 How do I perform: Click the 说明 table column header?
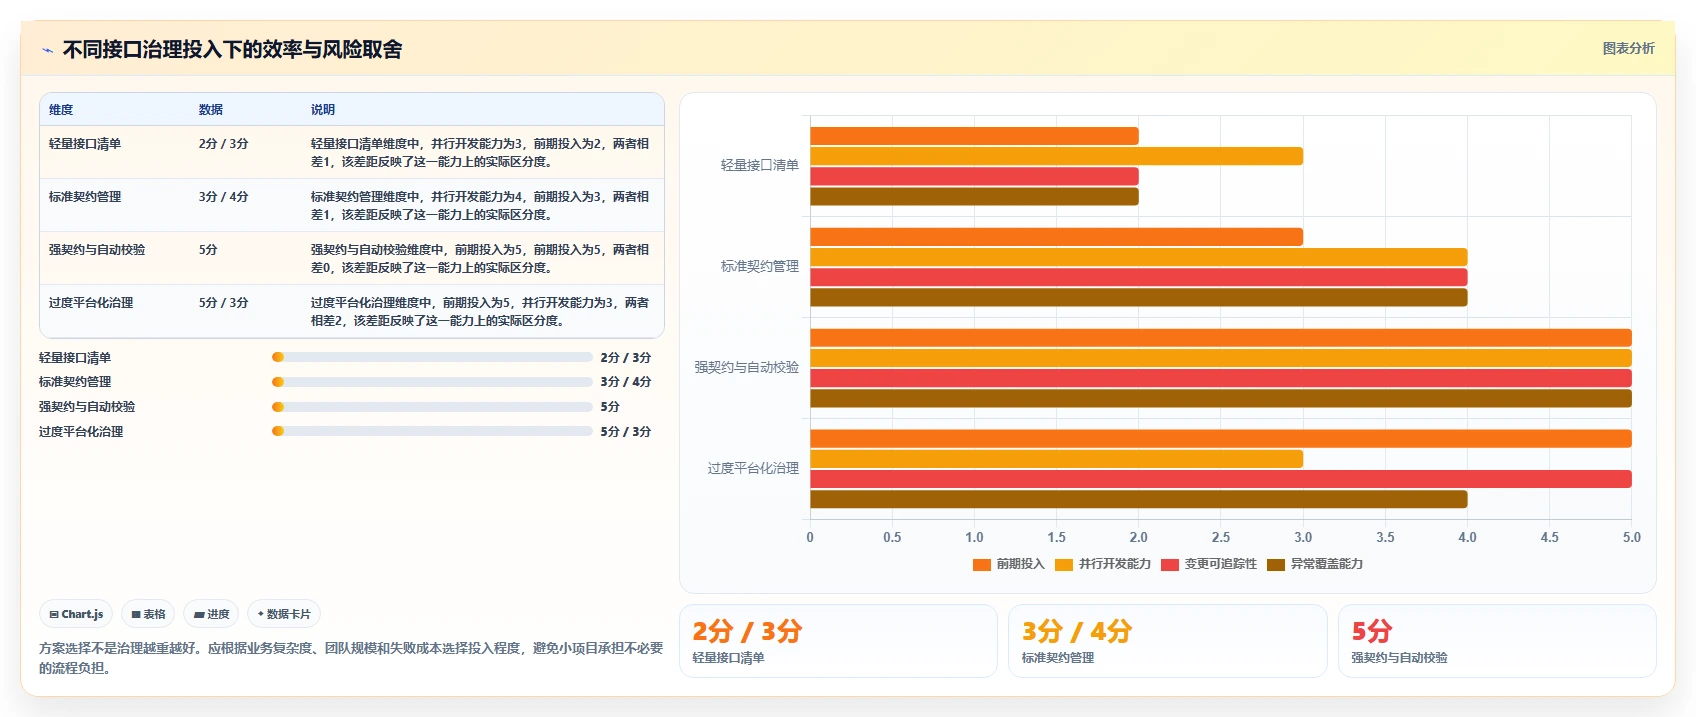pyautogui.click(x=322, y=110)
